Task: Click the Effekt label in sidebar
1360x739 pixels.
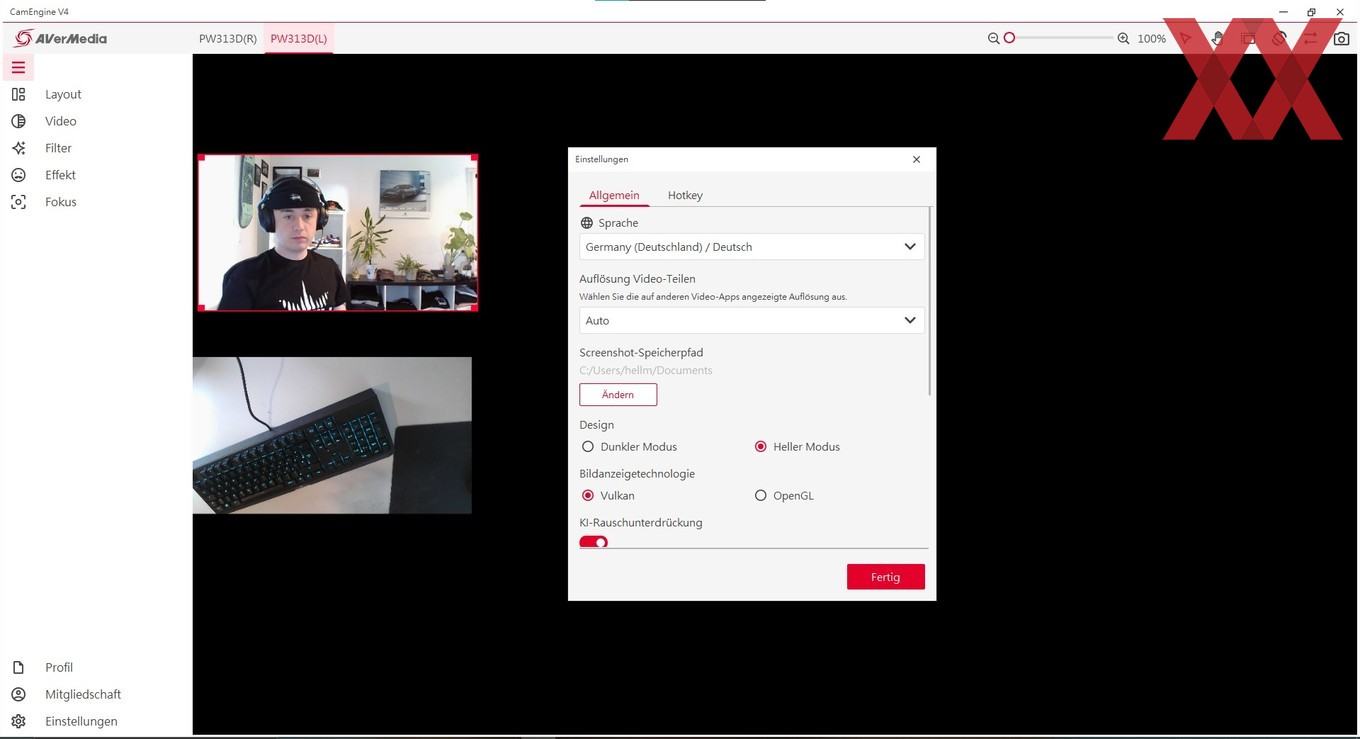Action: [60, 175]
